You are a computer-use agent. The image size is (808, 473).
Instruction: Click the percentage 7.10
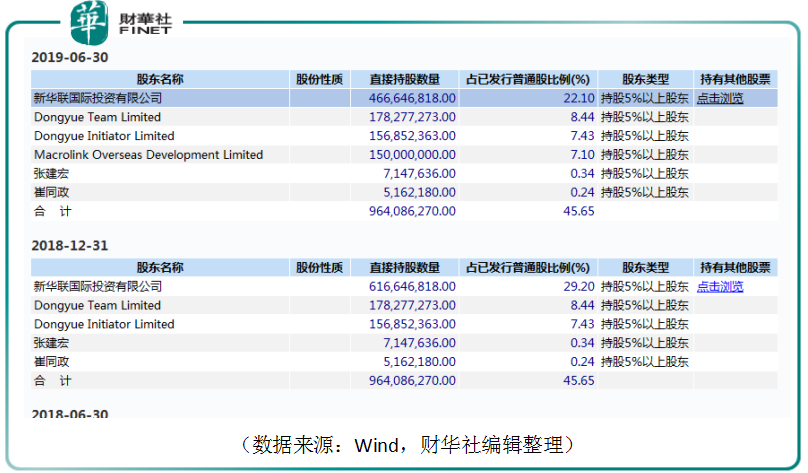point(582,155)
